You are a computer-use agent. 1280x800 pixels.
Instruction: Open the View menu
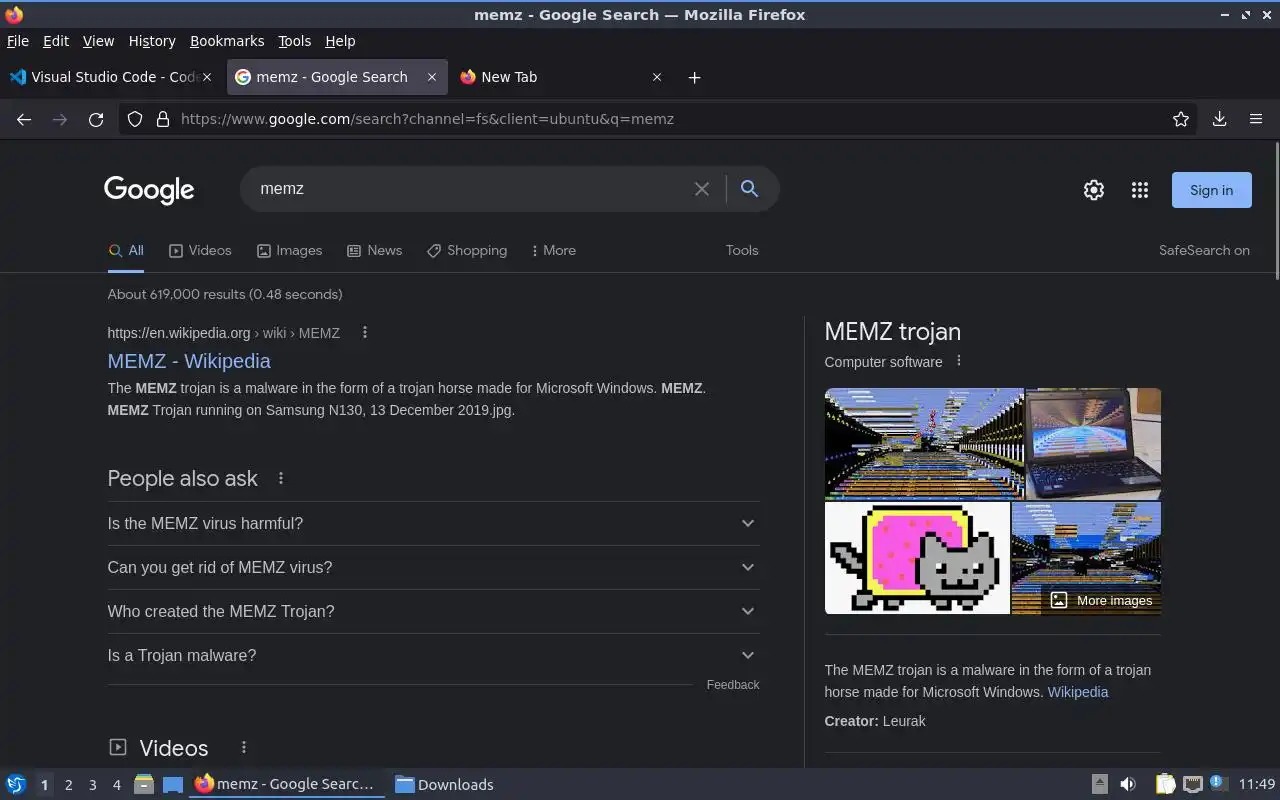98,41
